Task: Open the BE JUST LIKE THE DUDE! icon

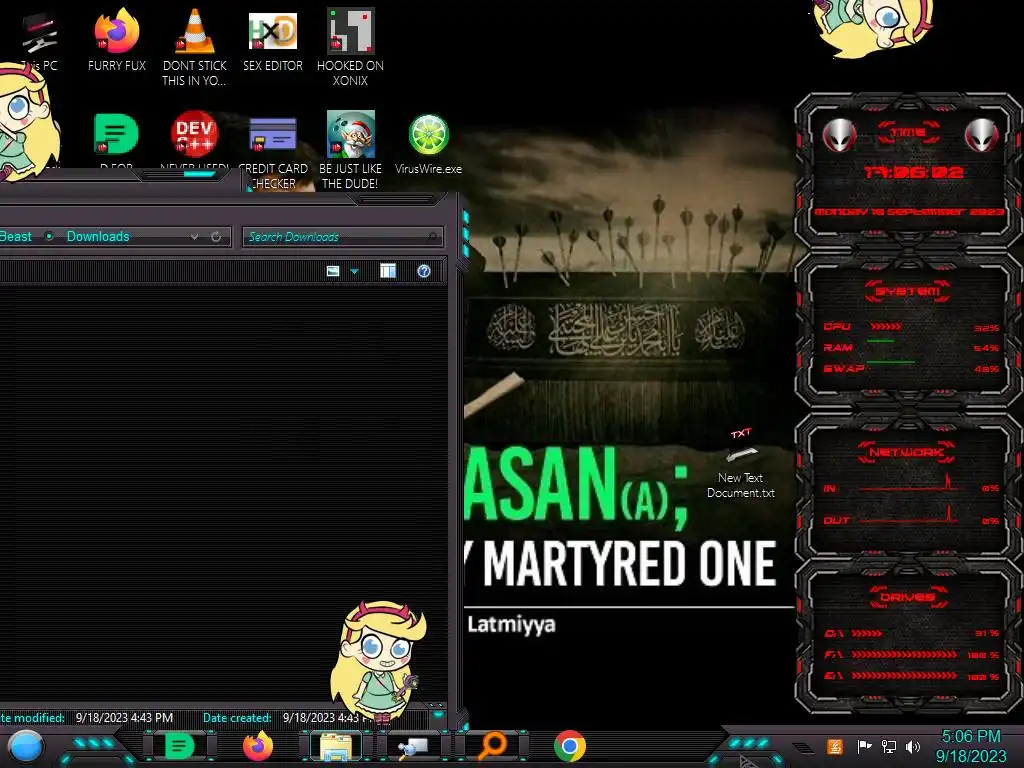Action: (x=350, y=150)
